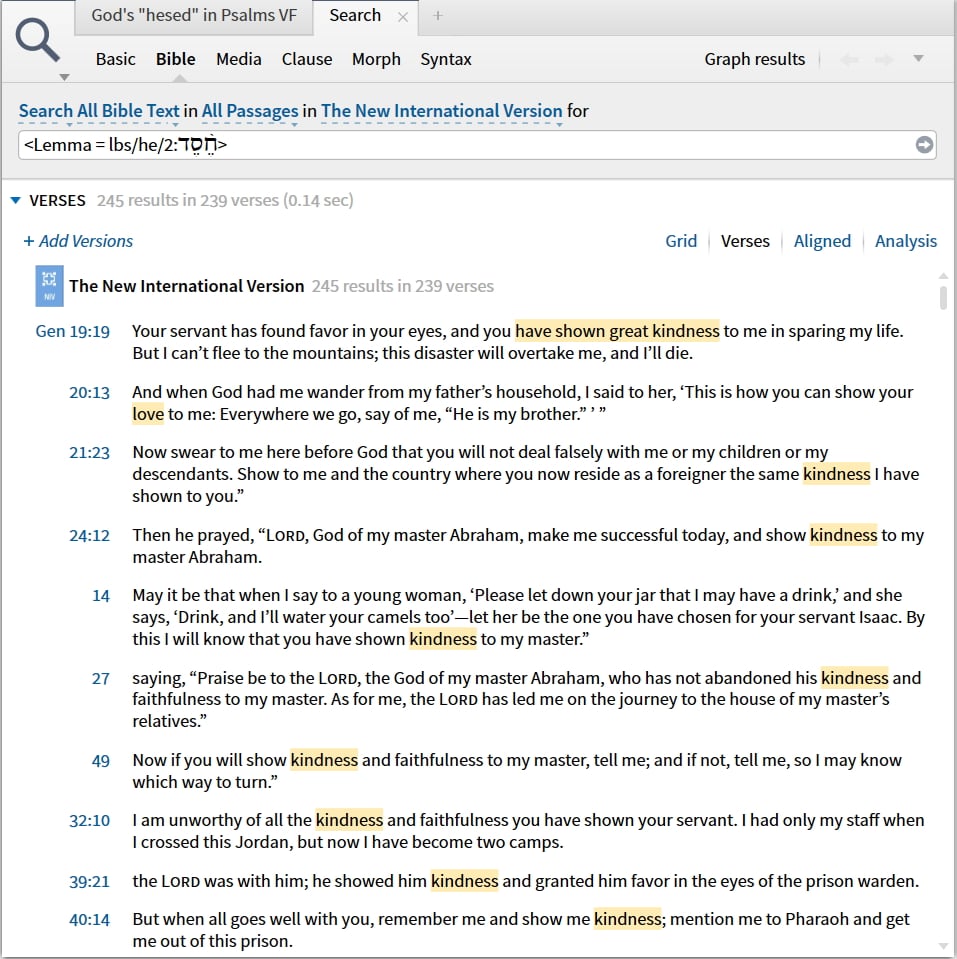Collapse the VERSES results section
This screenshot has width=957, height=959.
coord(16,201)
